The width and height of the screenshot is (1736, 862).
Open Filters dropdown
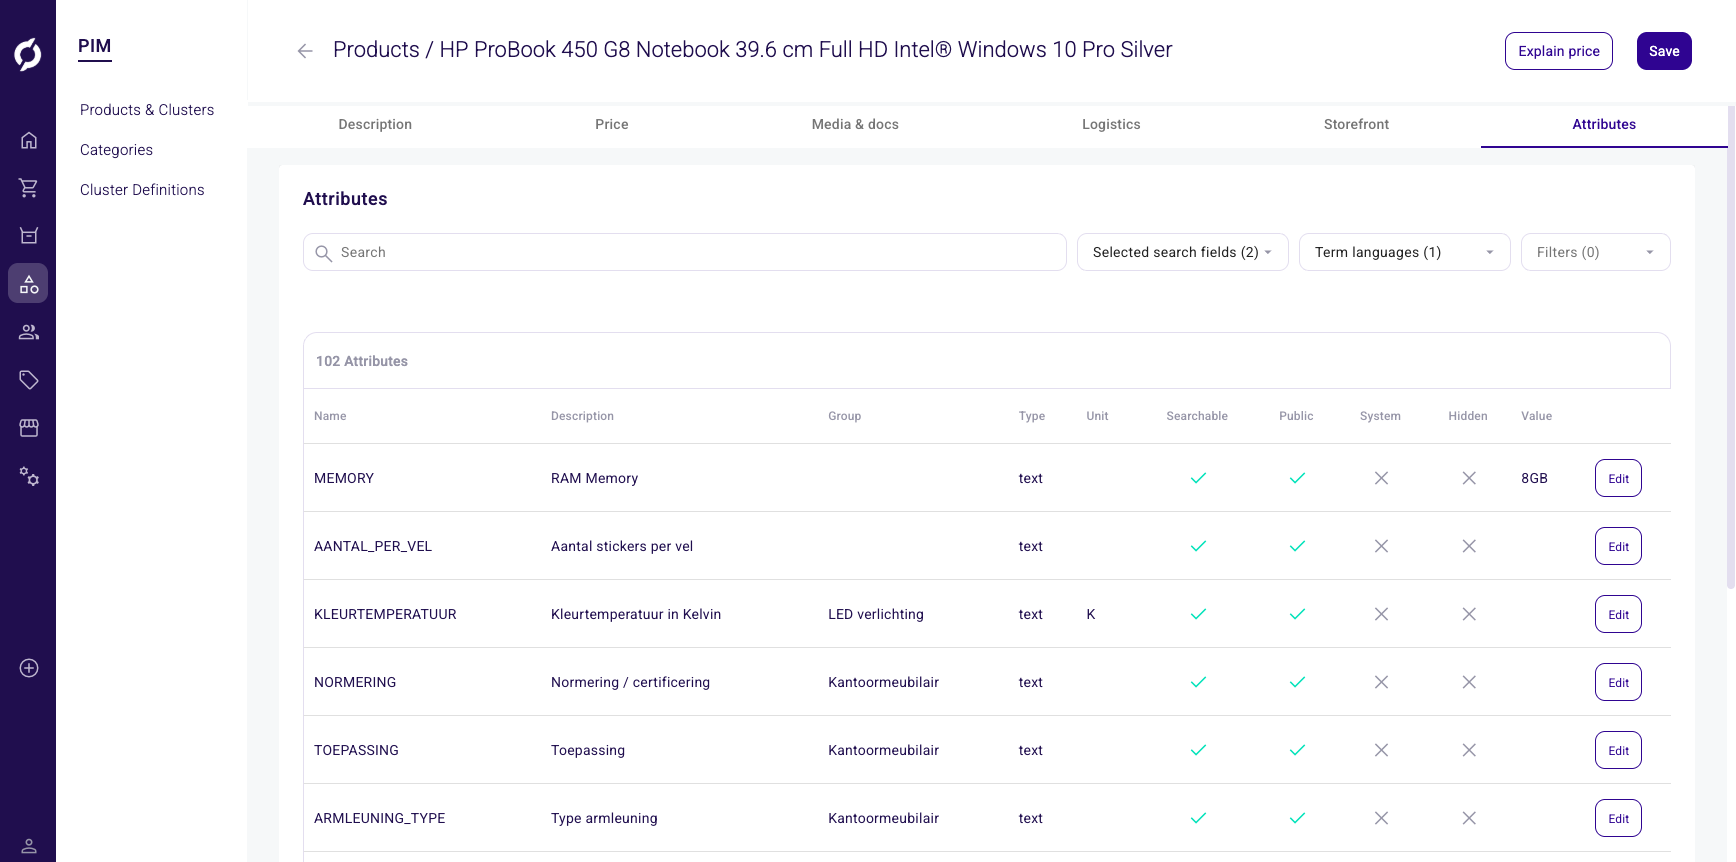coord(1595,252)
